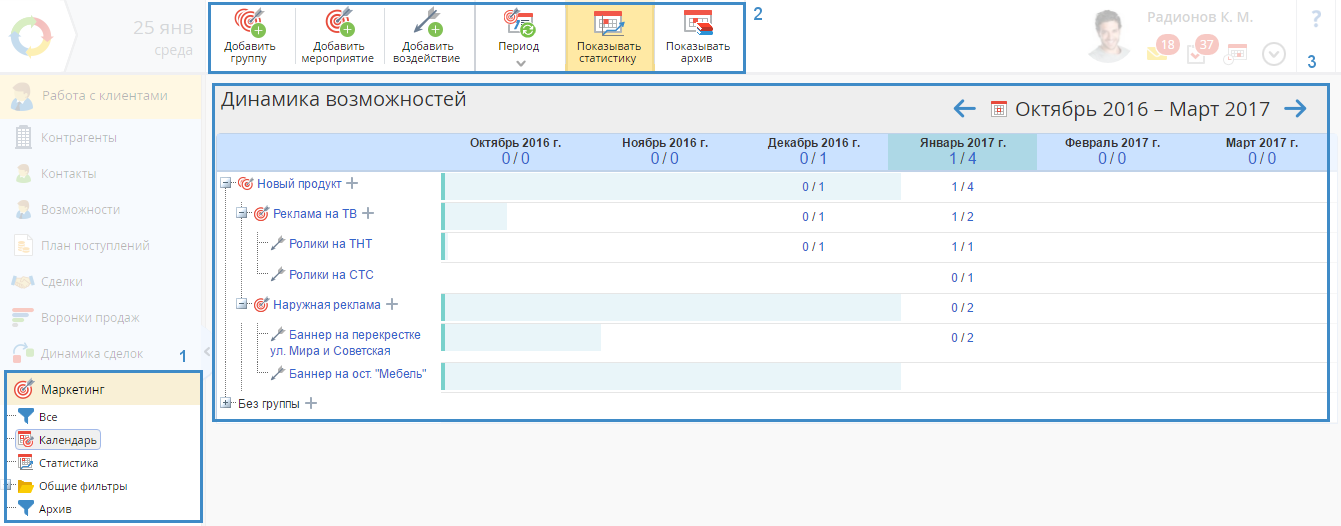The image size is (1341, 526).
Task: Go to next period with right arrow
Action: (x=1295, y=109)
